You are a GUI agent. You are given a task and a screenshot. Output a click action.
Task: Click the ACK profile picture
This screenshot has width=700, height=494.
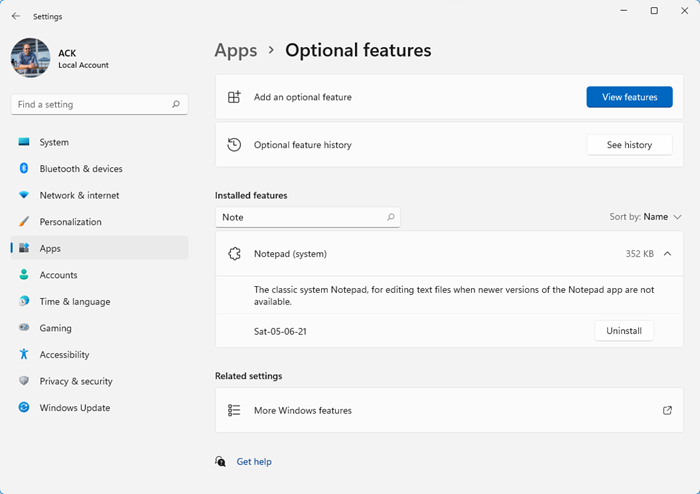[30, 58]
